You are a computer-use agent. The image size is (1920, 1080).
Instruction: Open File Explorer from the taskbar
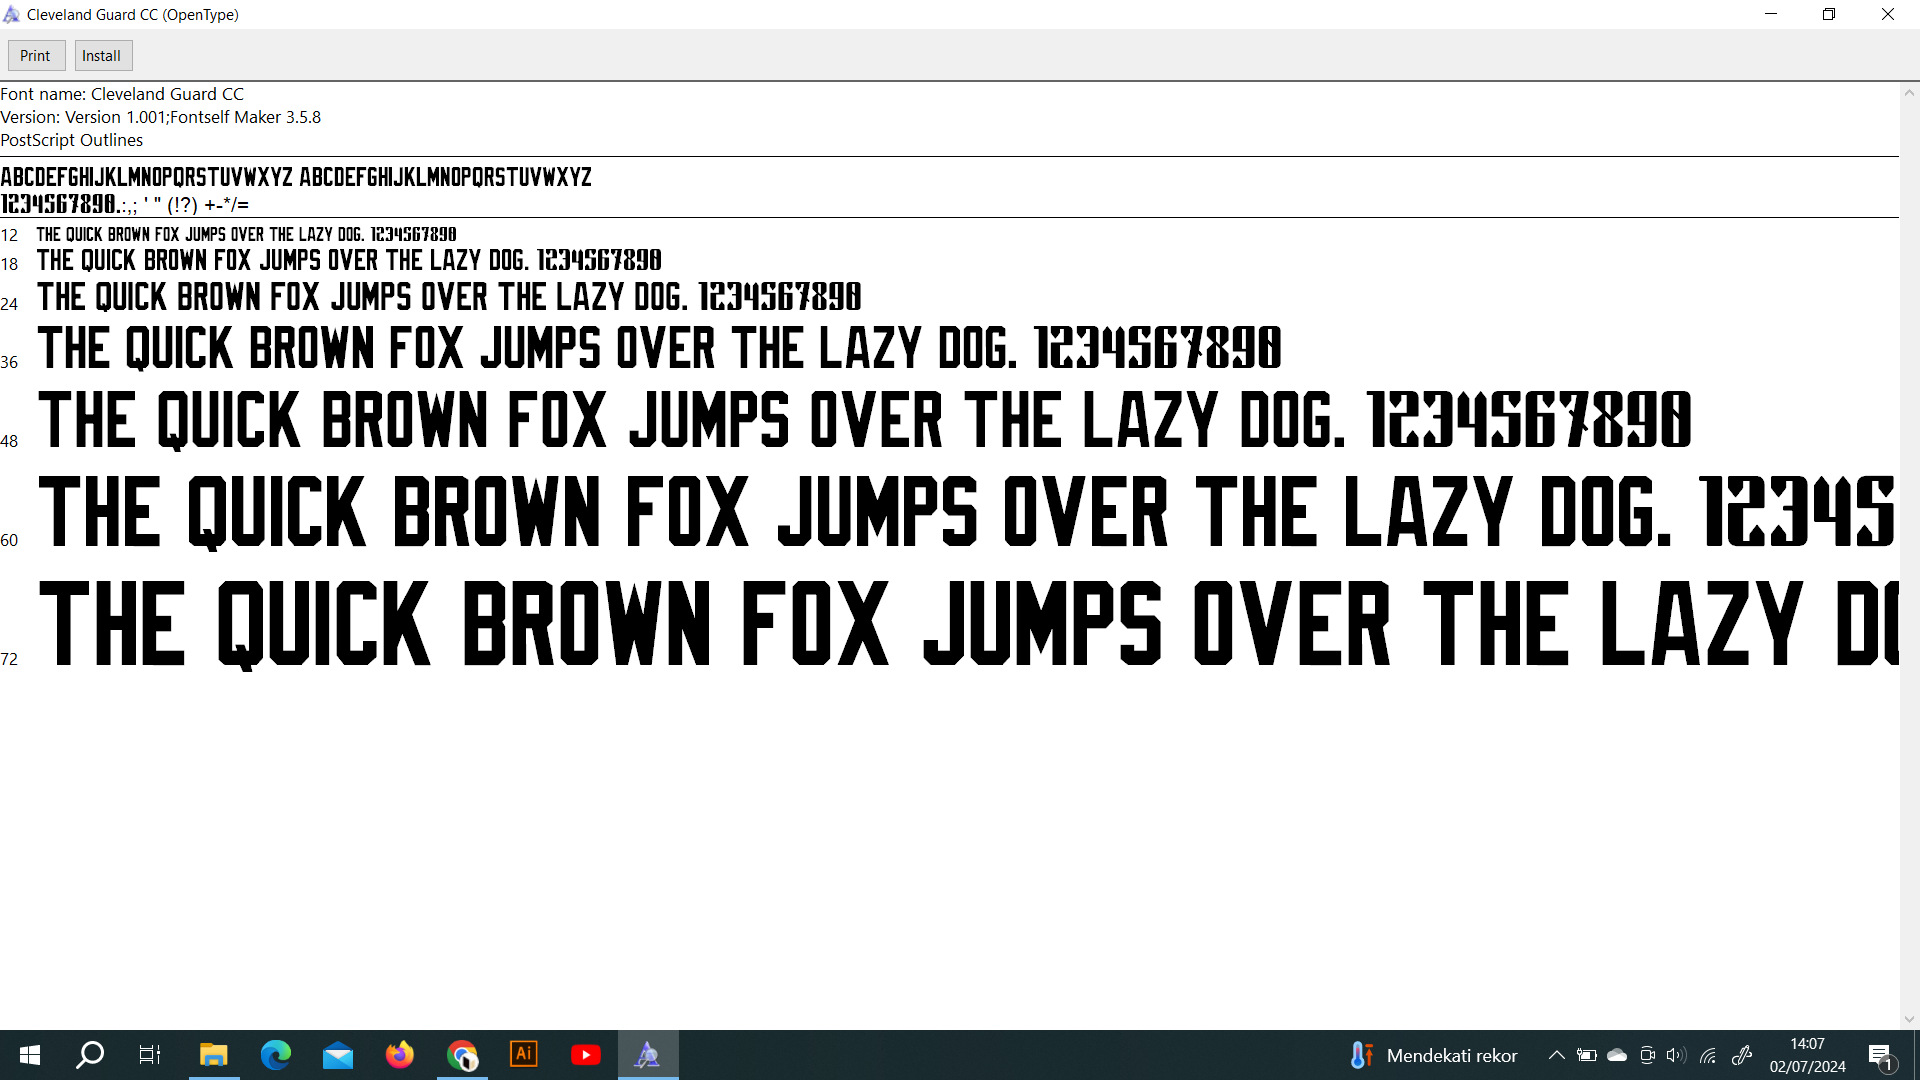214,1055
